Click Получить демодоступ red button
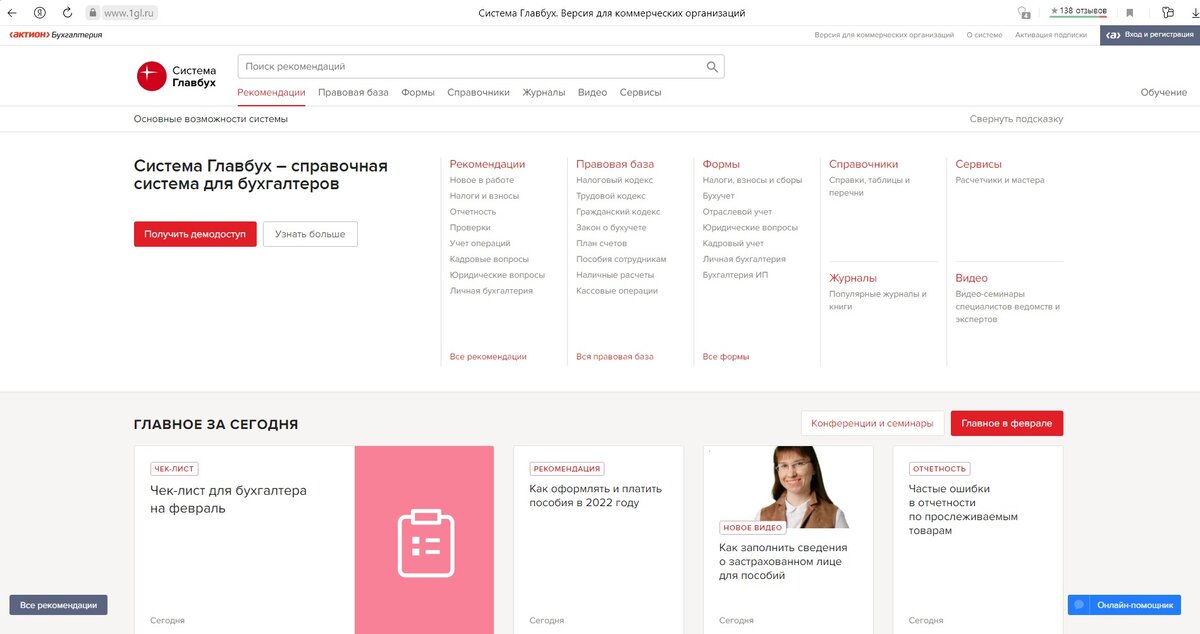The width and height of the screenshot is (1200, 634). [195, 234]
